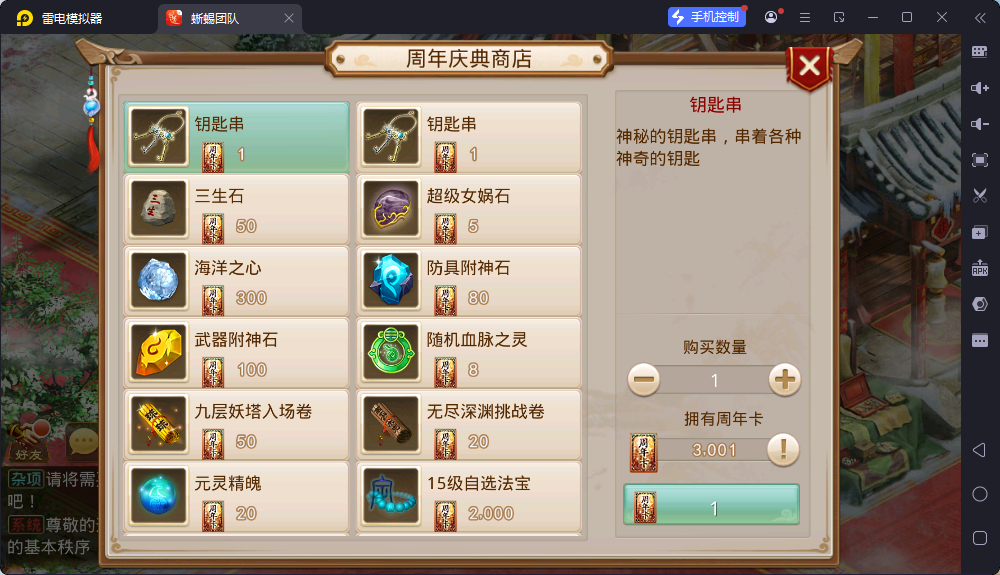
Task: Select 防具附神石 item
Action: point(469,282)
